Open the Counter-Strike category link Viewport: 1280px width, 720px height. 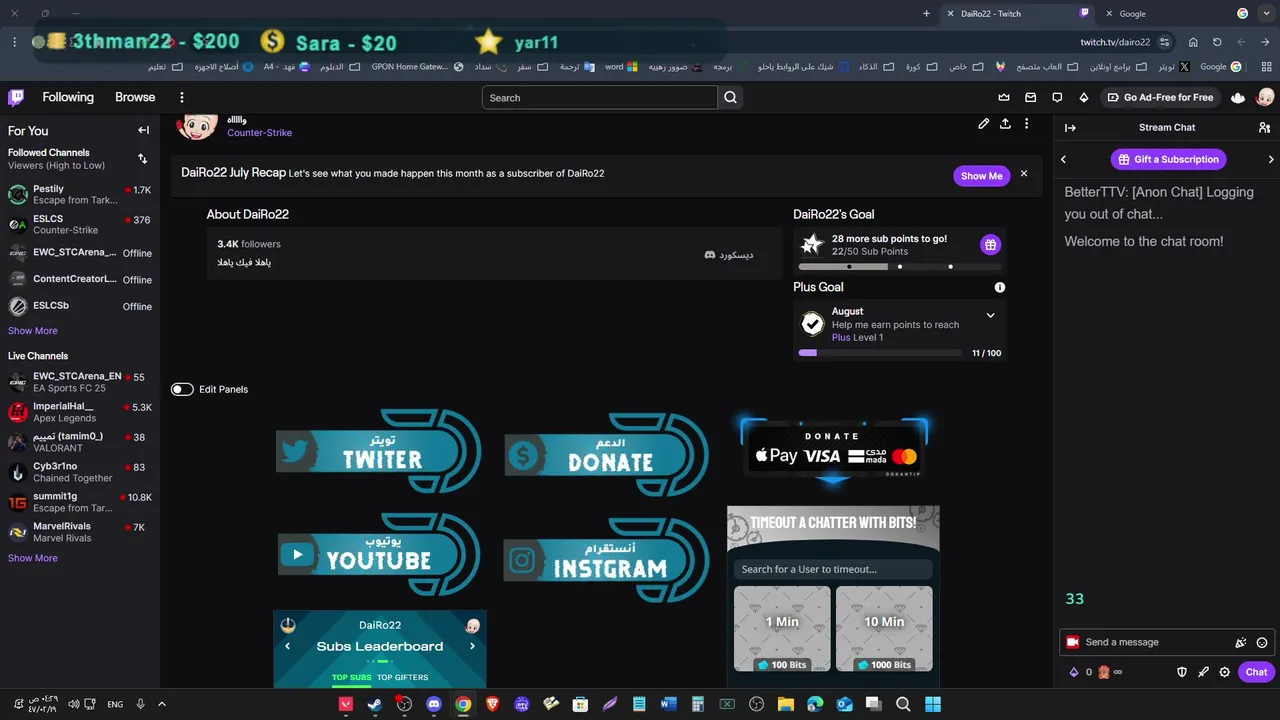[x=259, y=133]
